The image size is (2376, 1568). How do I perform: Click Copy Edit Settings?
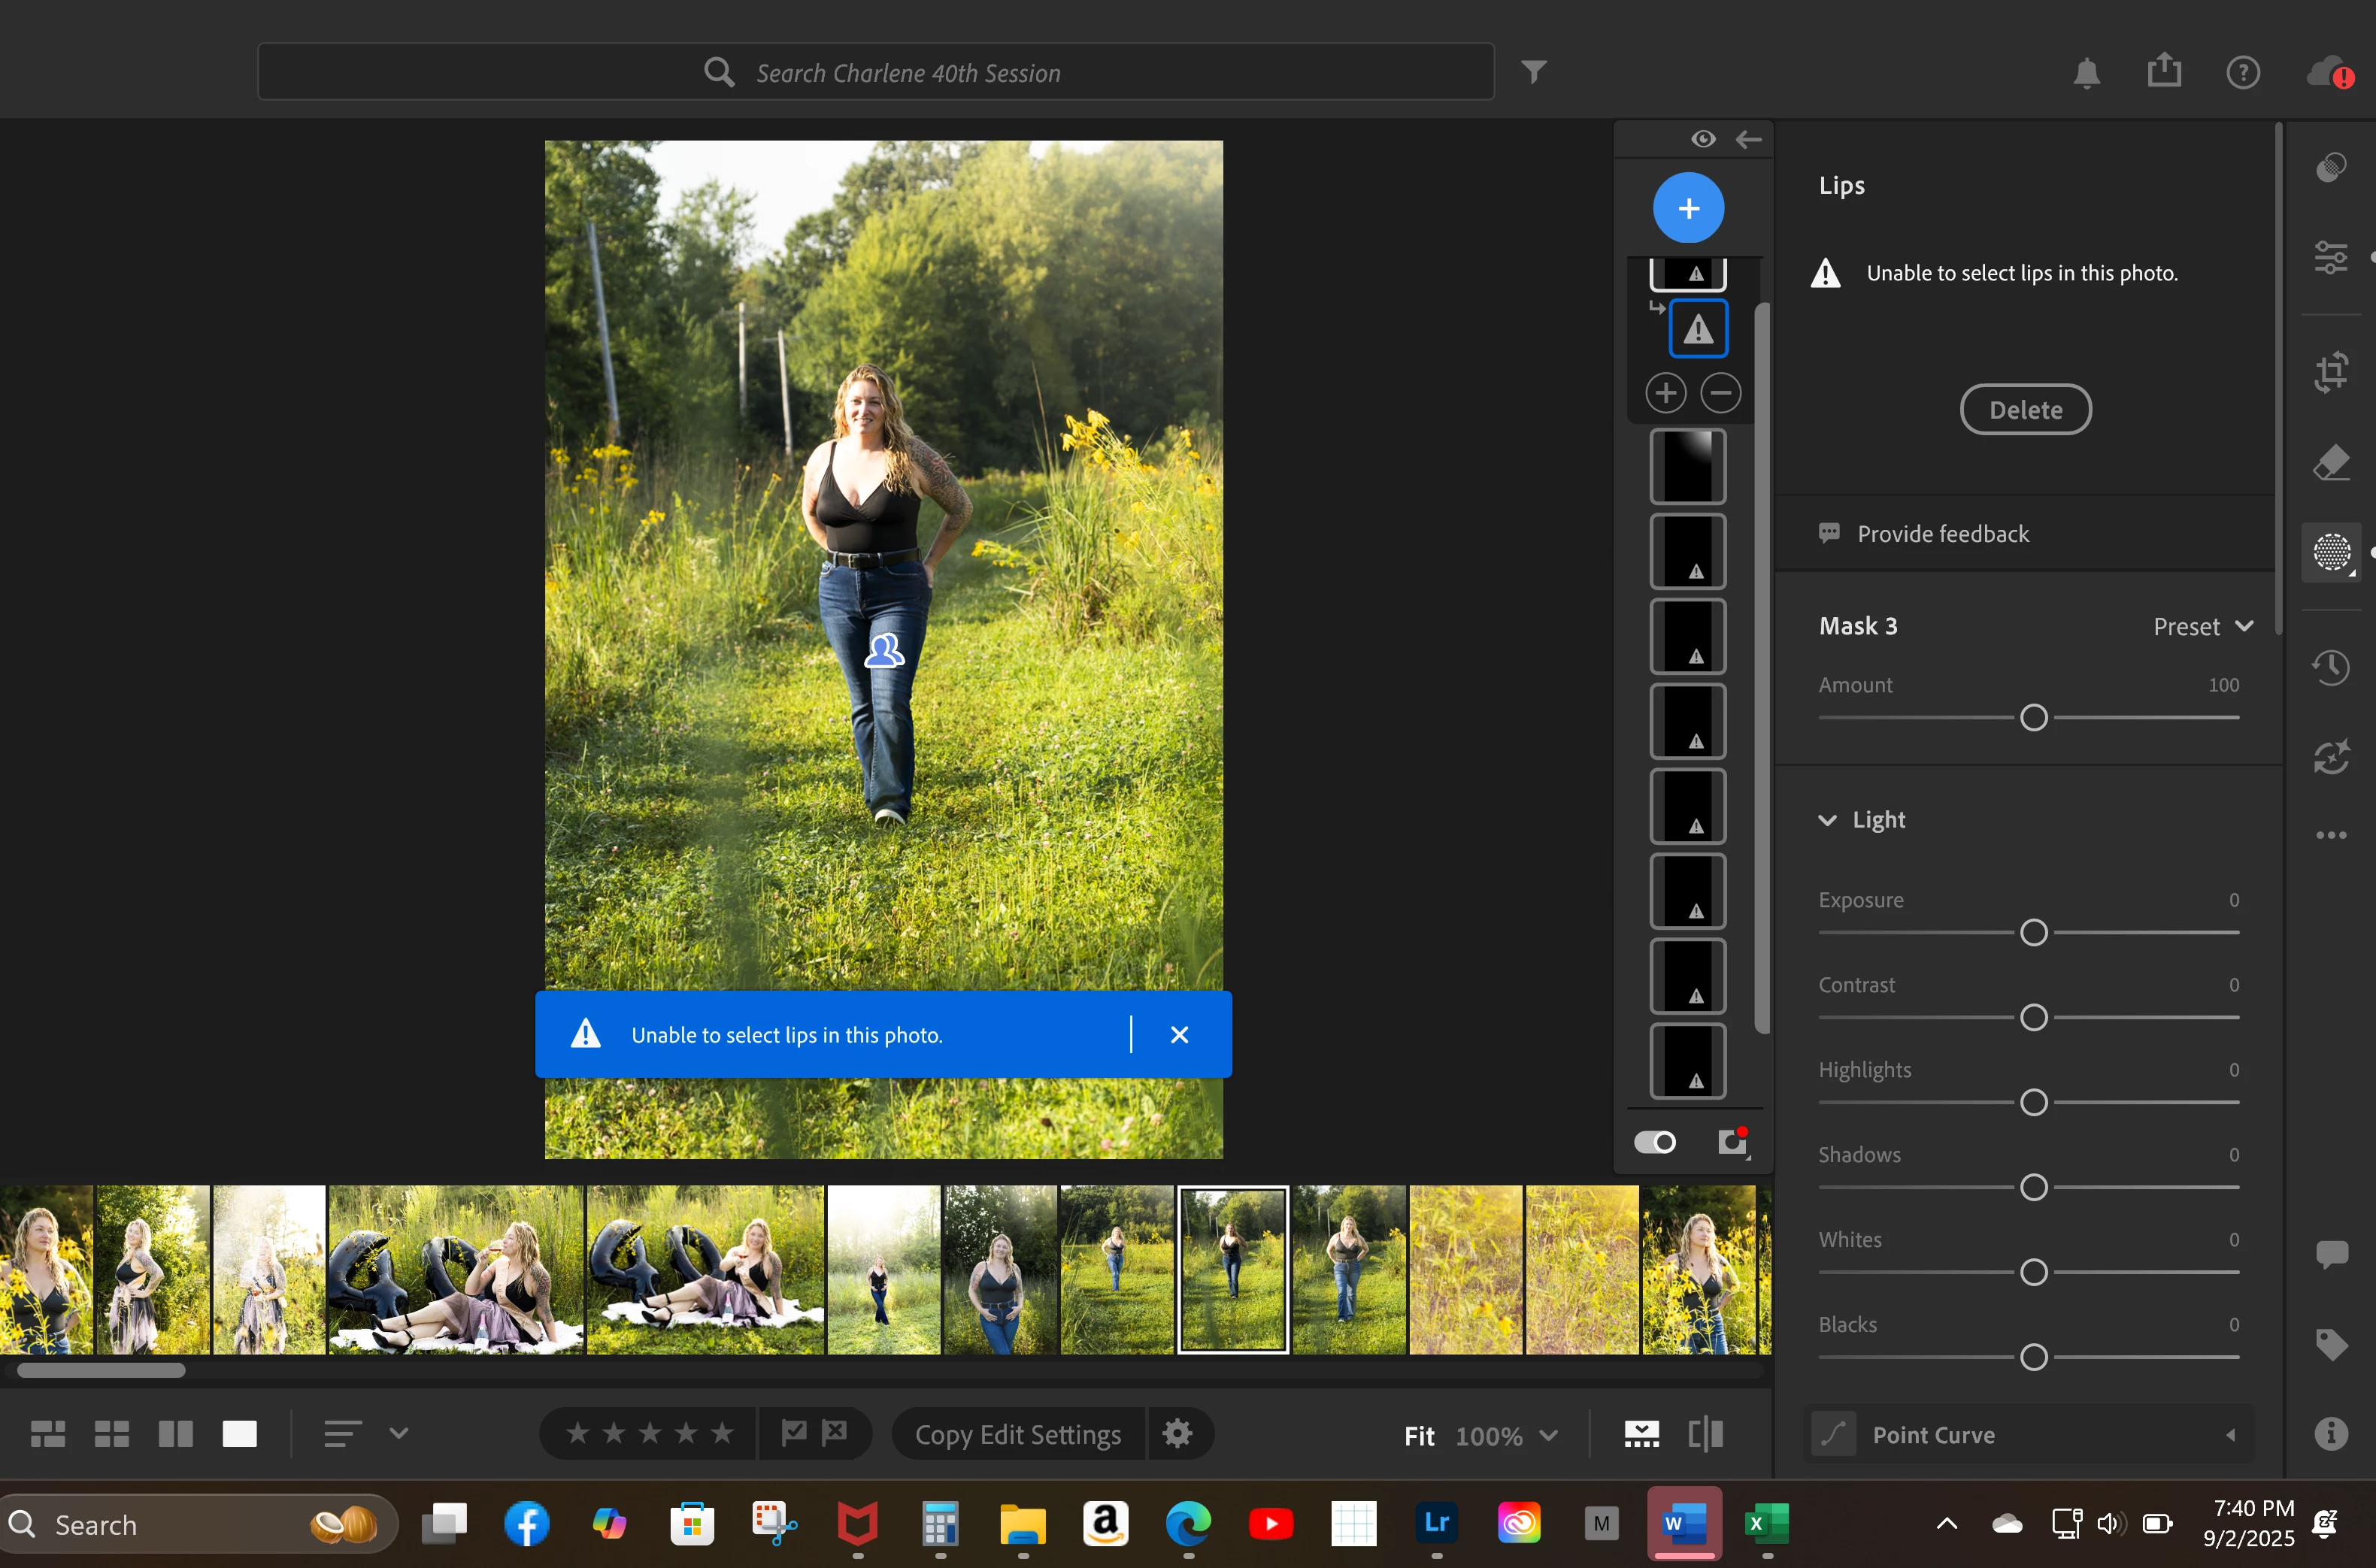1017,1434
